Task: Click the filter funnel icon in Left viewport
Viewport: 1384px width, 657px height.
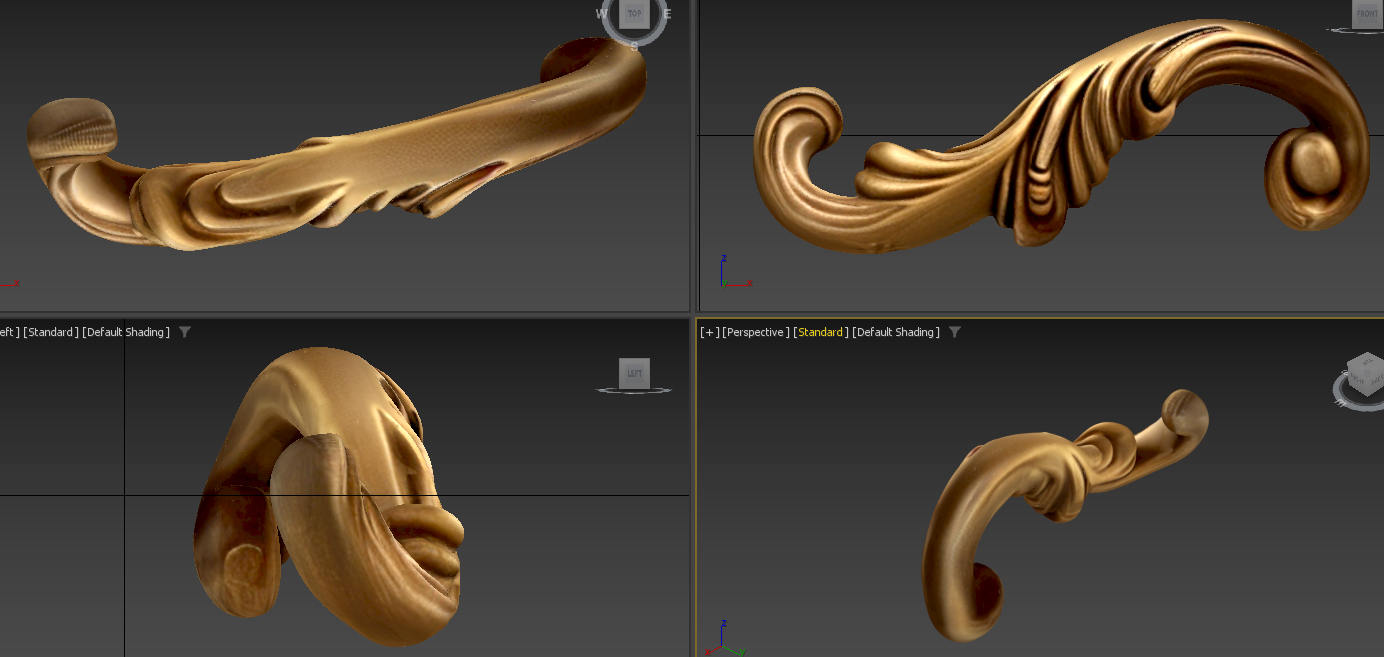Action: coord(185,332)
